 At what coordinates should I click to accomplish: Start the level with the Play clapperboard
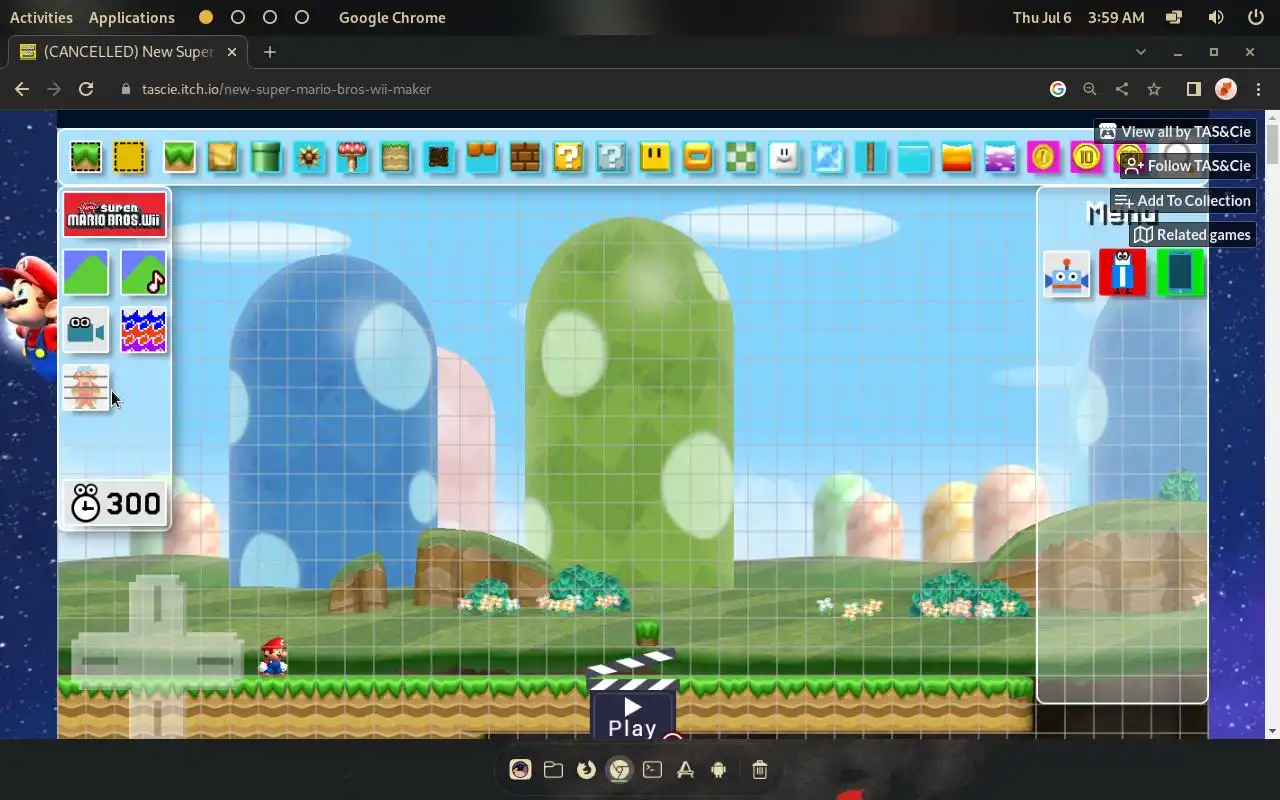(632, 696)
